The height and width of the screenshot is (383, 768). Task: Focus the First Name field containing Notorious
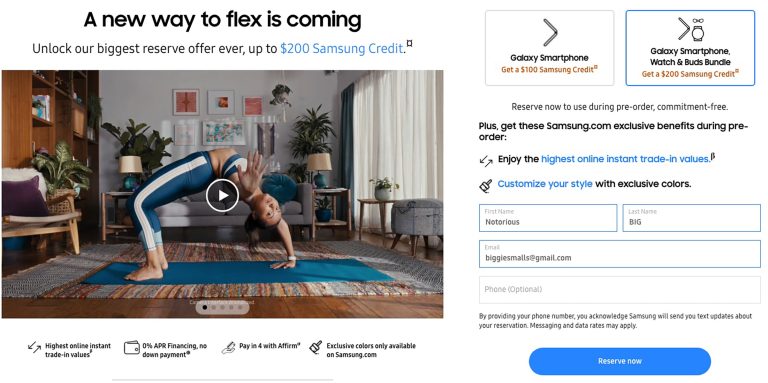[548, 218]
